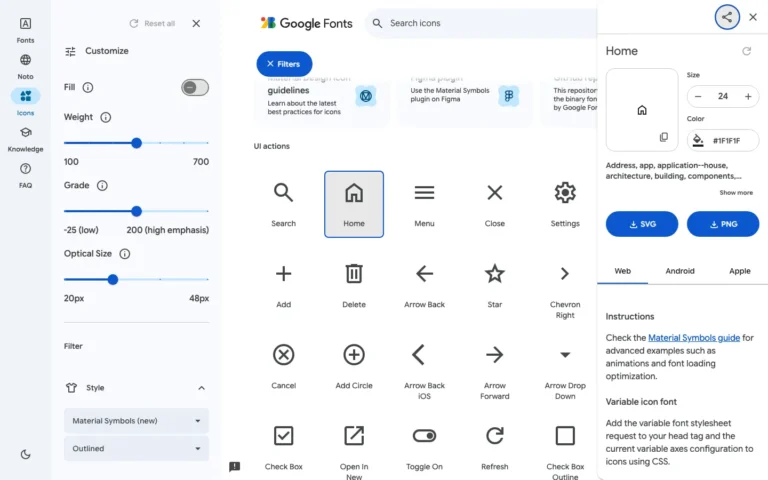Copy the Home icon from preview box
This screenshot has width=768, height=480.
[664, 137]
